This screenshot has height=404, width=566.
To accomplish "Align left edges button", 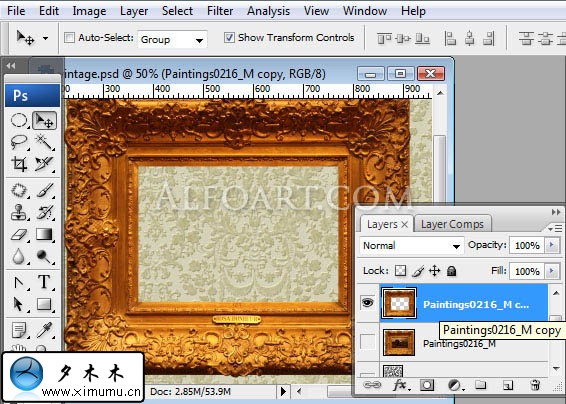I will click(x=450, y=38).
